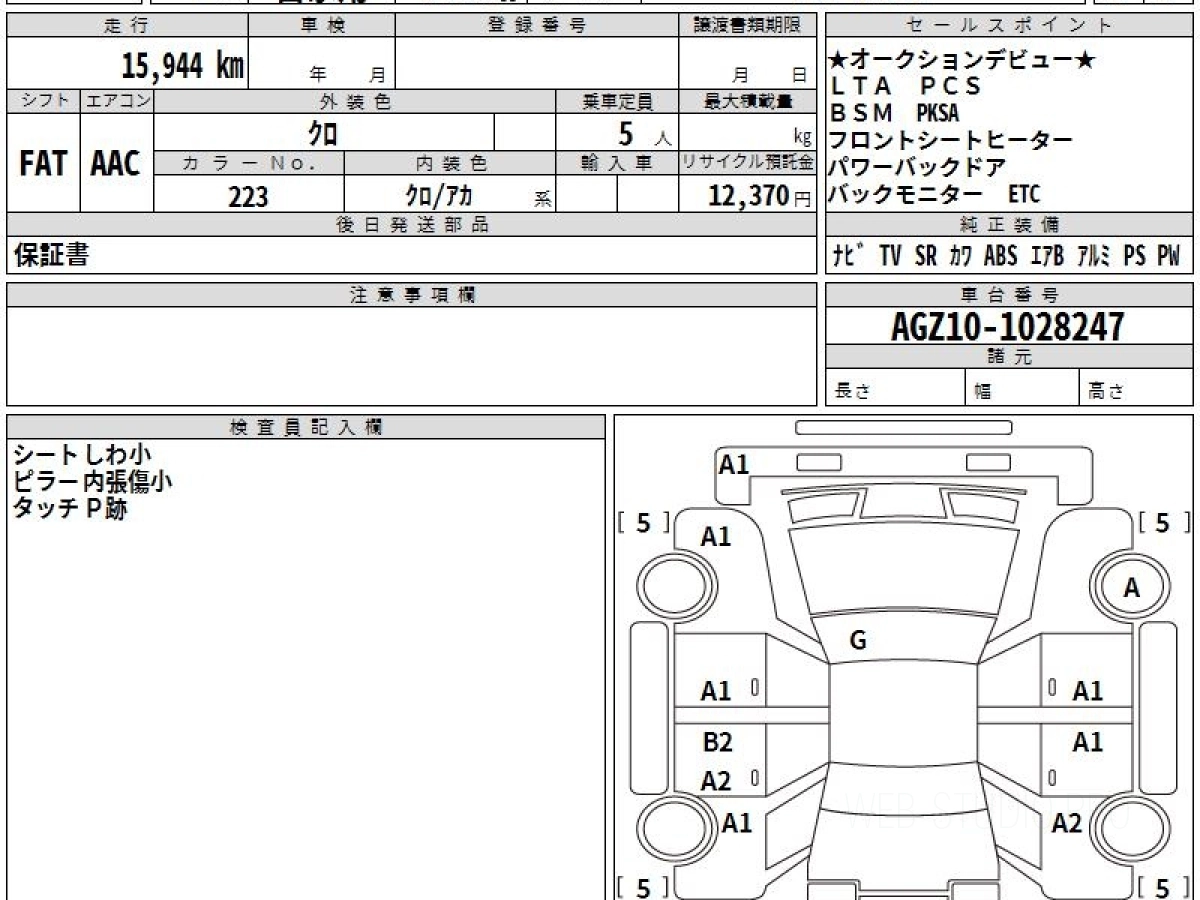Click the ABS equipment code

(x=1000, y=255)
